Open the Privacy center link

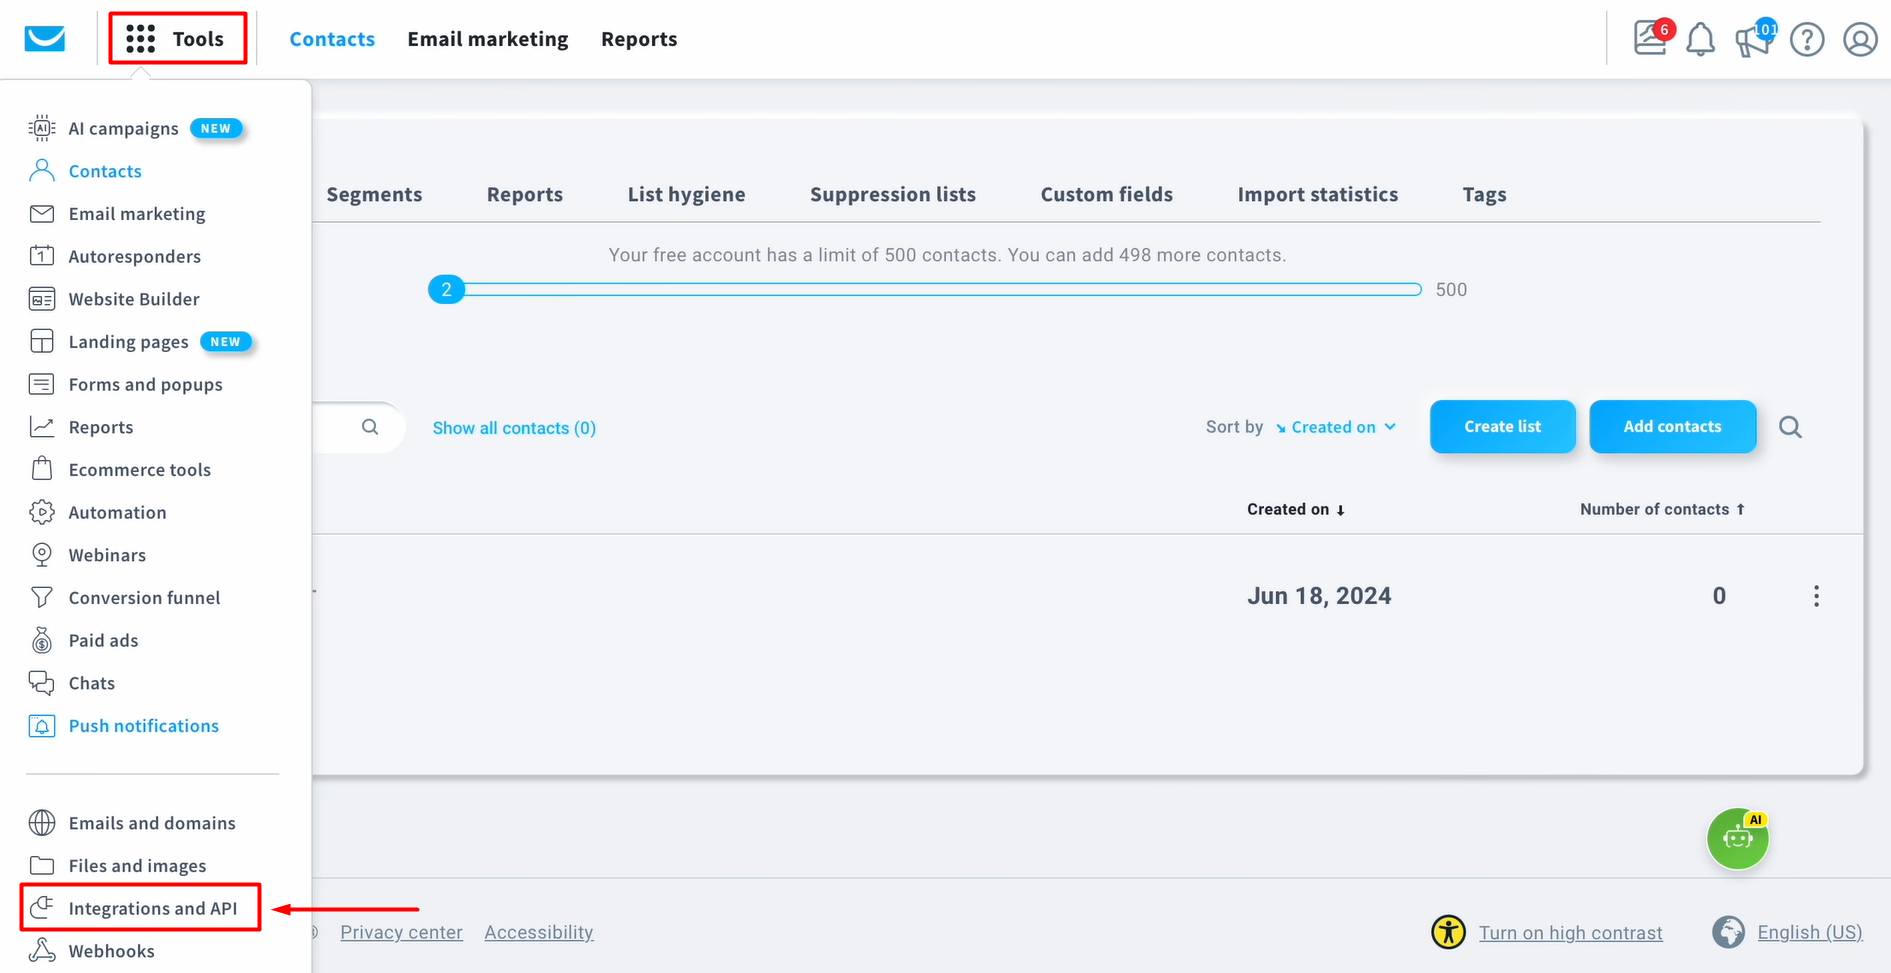coord(401,931)
